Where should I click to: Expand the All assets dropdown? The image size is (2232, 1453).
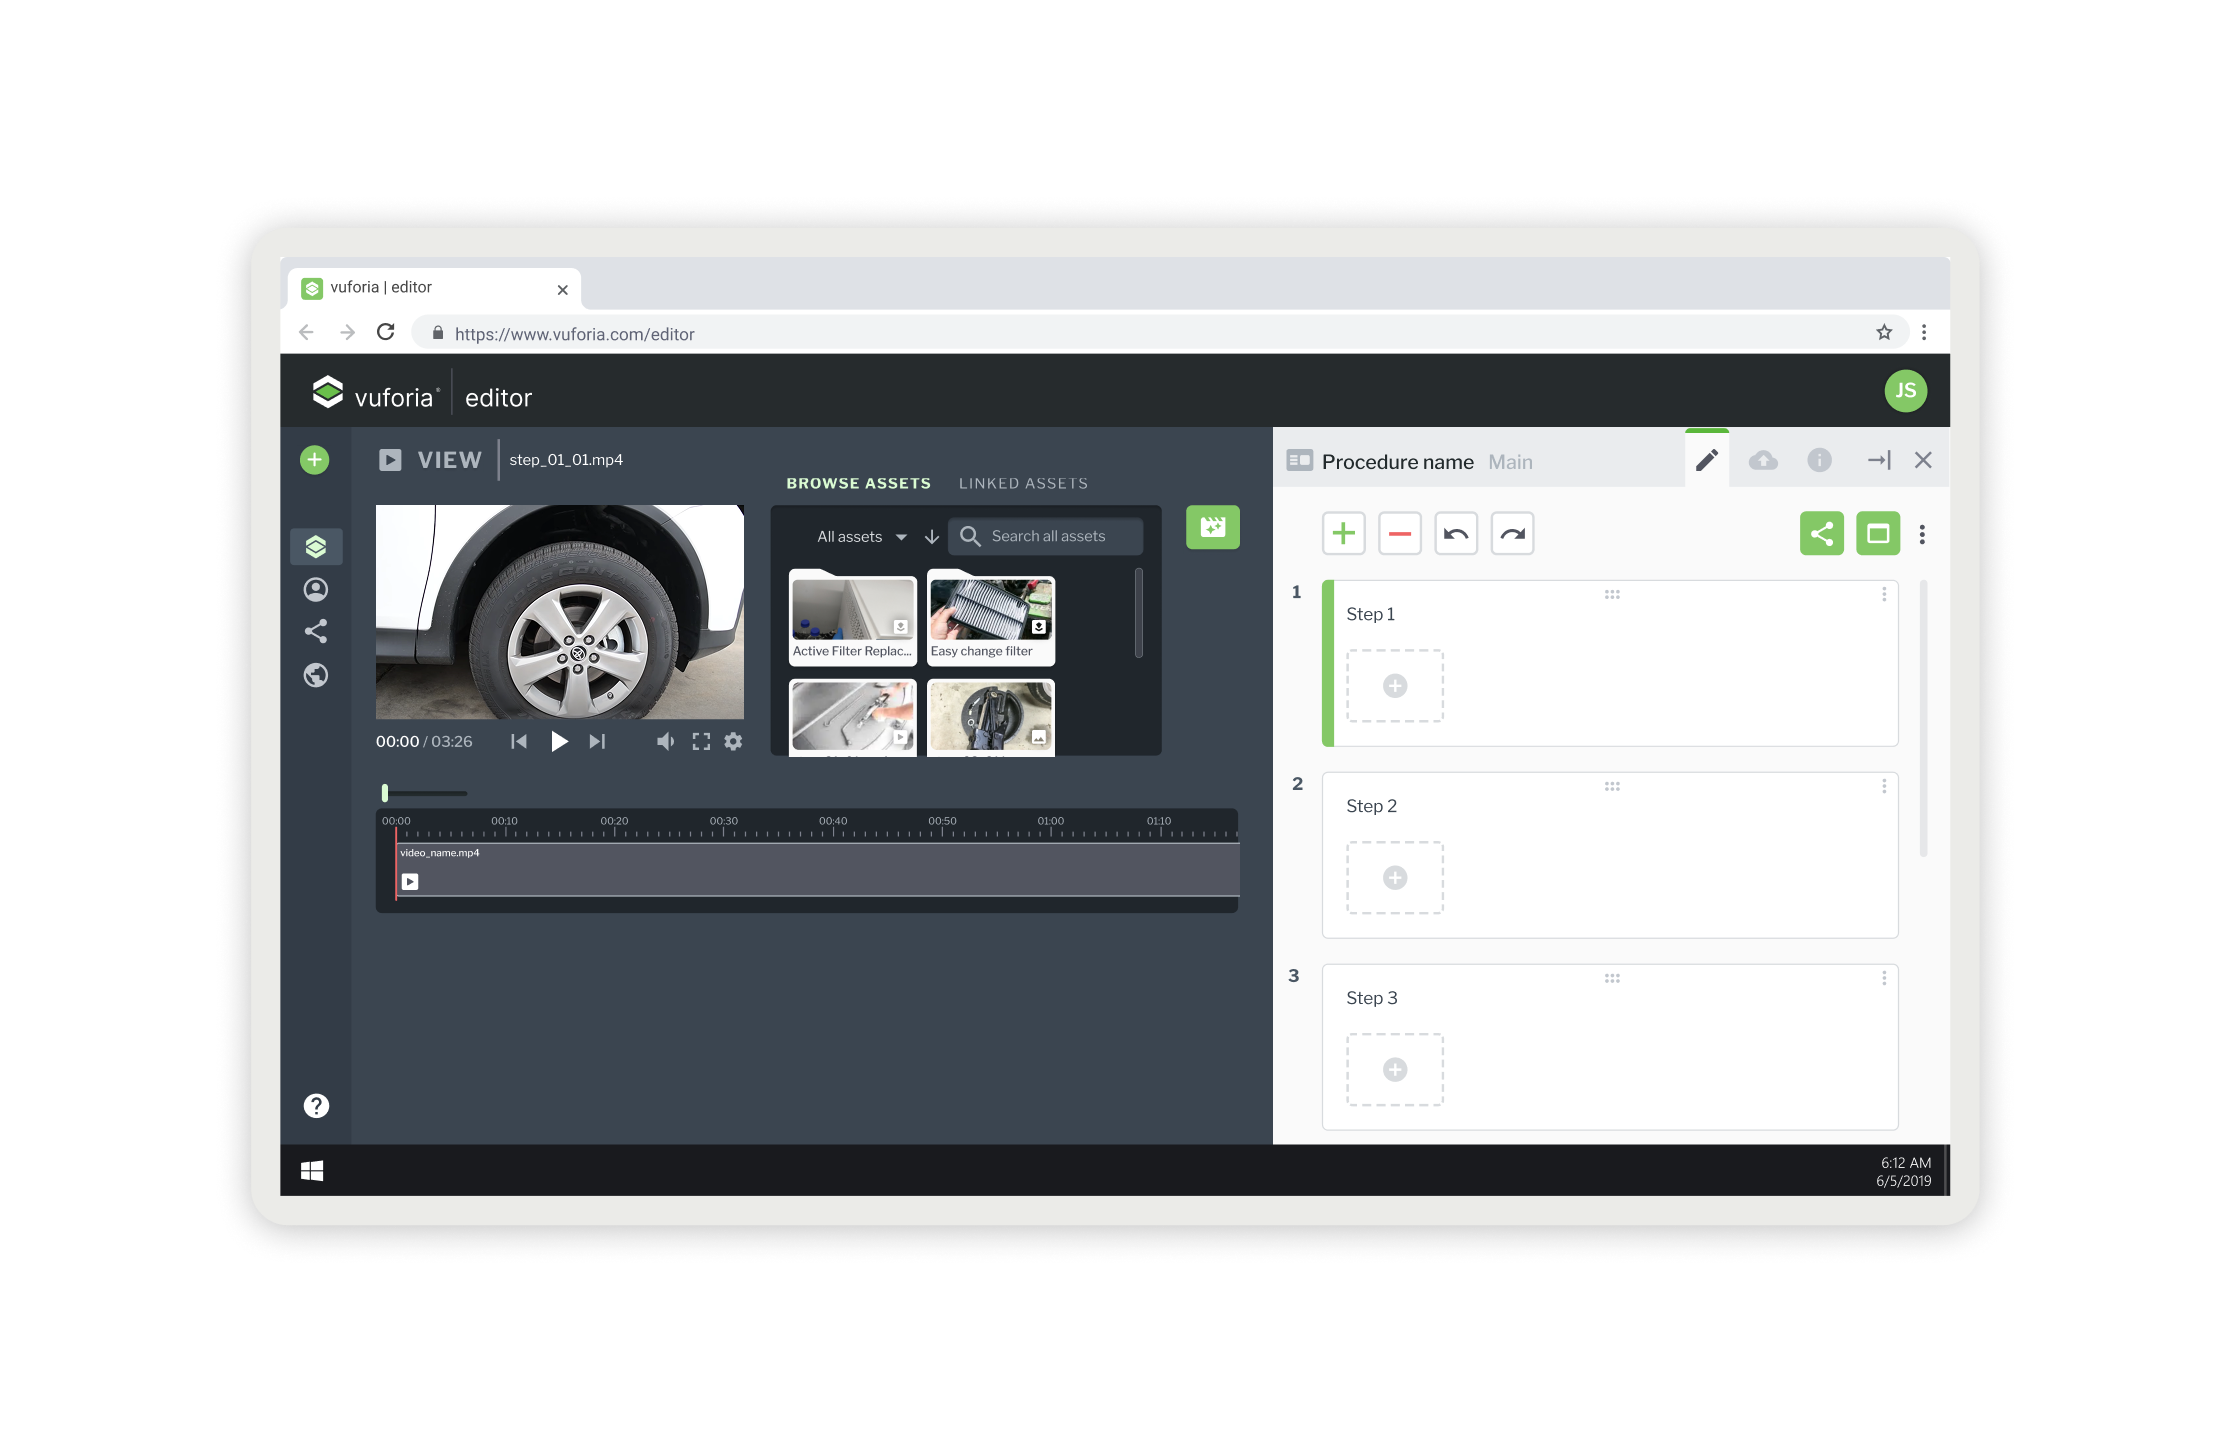click(861, 537)
